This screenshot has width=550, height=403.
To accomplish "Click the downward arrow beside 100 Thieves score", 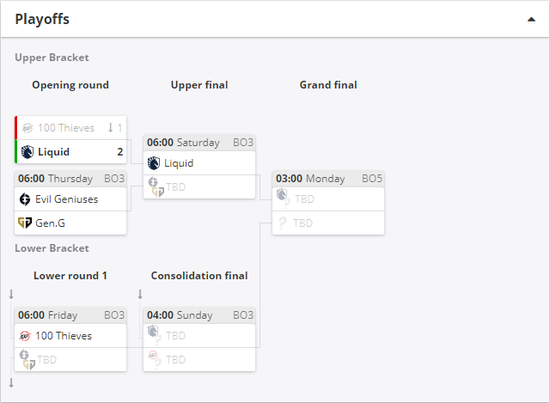I will (110, 128).
